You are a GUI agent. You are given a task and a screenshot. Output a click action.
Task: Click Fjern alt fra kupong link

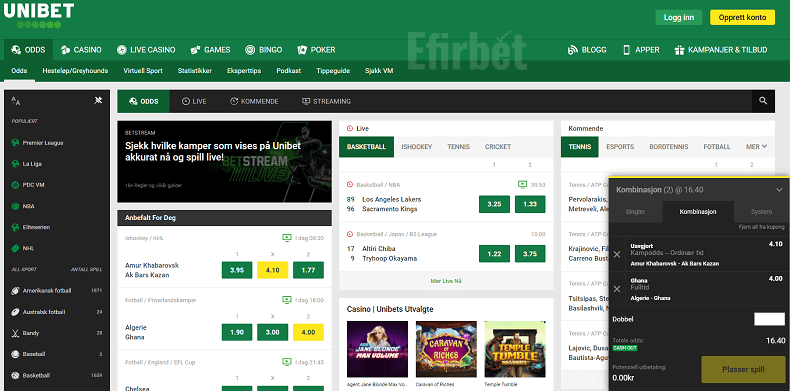click(x=760, y=228)
